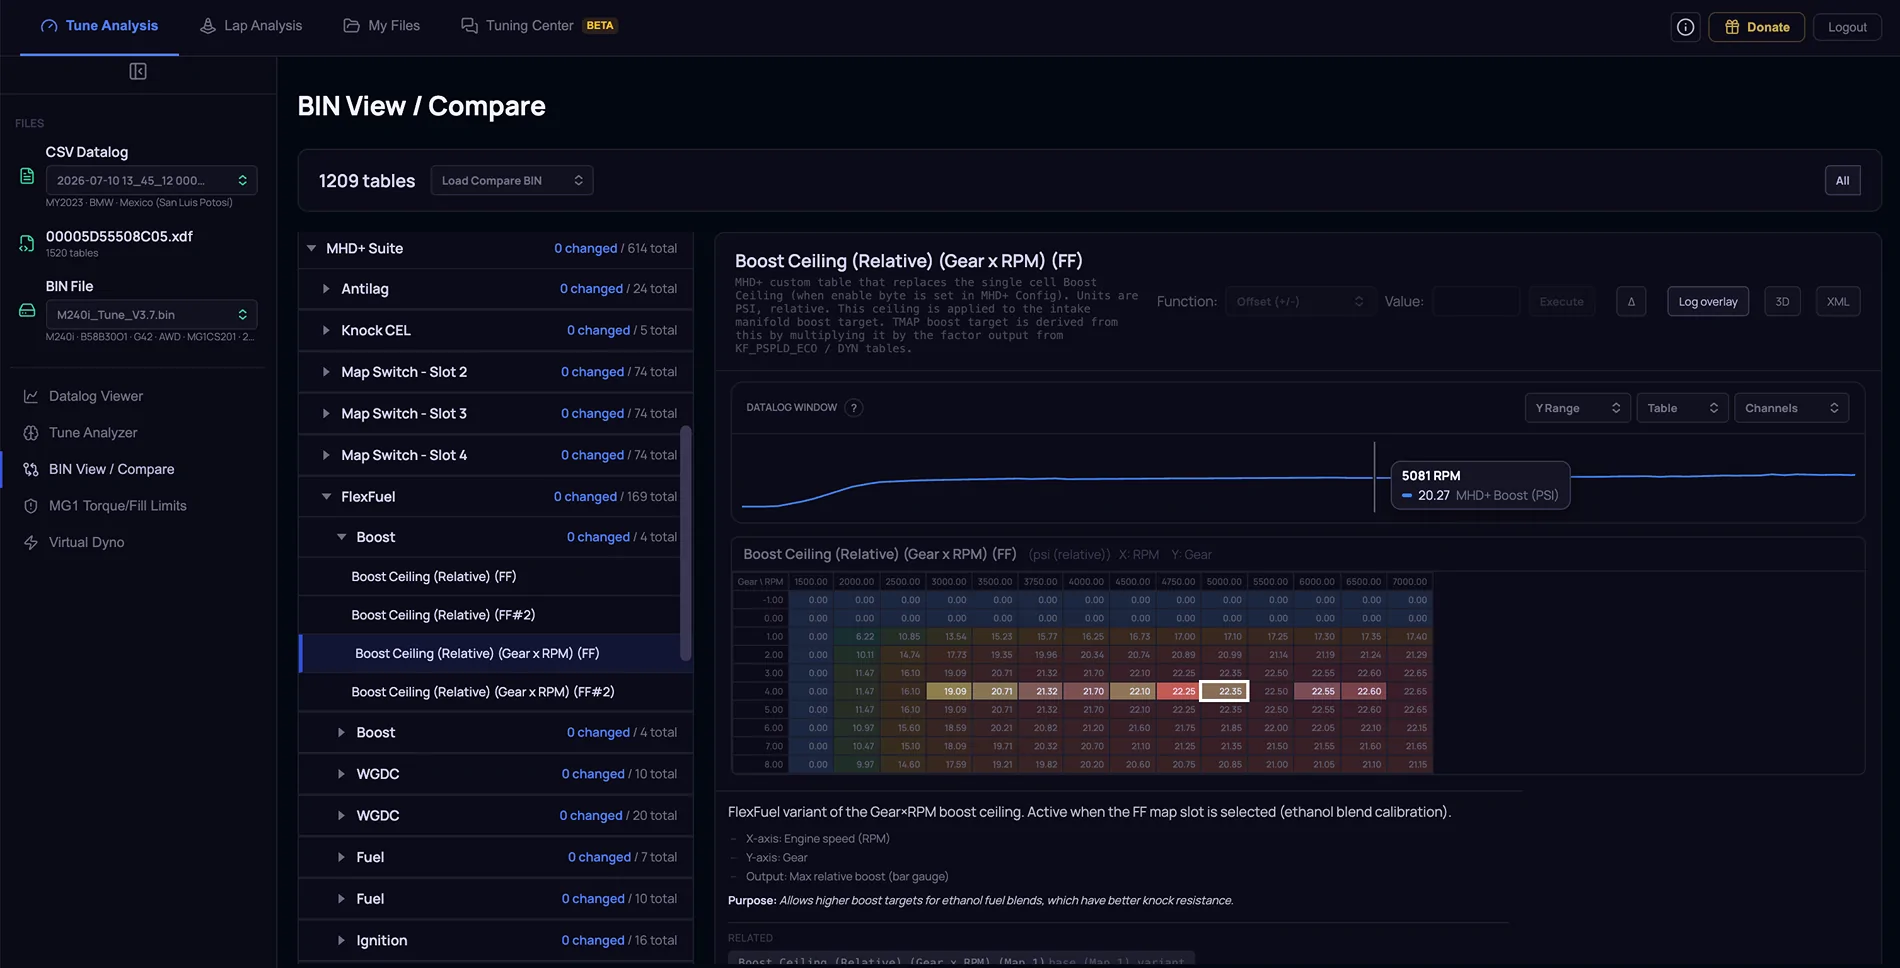Collapse the MHD+ Suite tree group

point(311,249)
